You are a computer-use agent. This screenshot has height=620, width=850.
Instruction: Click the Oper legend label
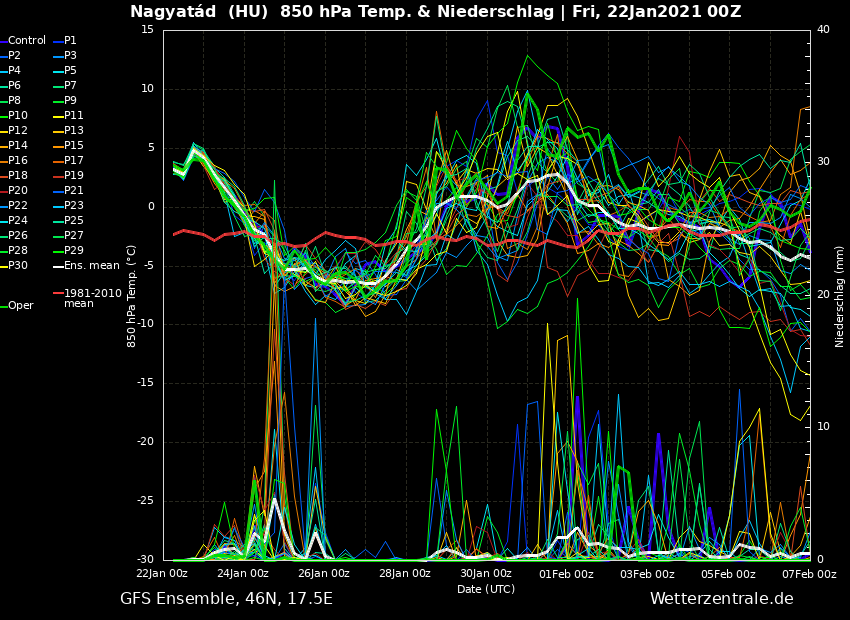tap(20, 306)
